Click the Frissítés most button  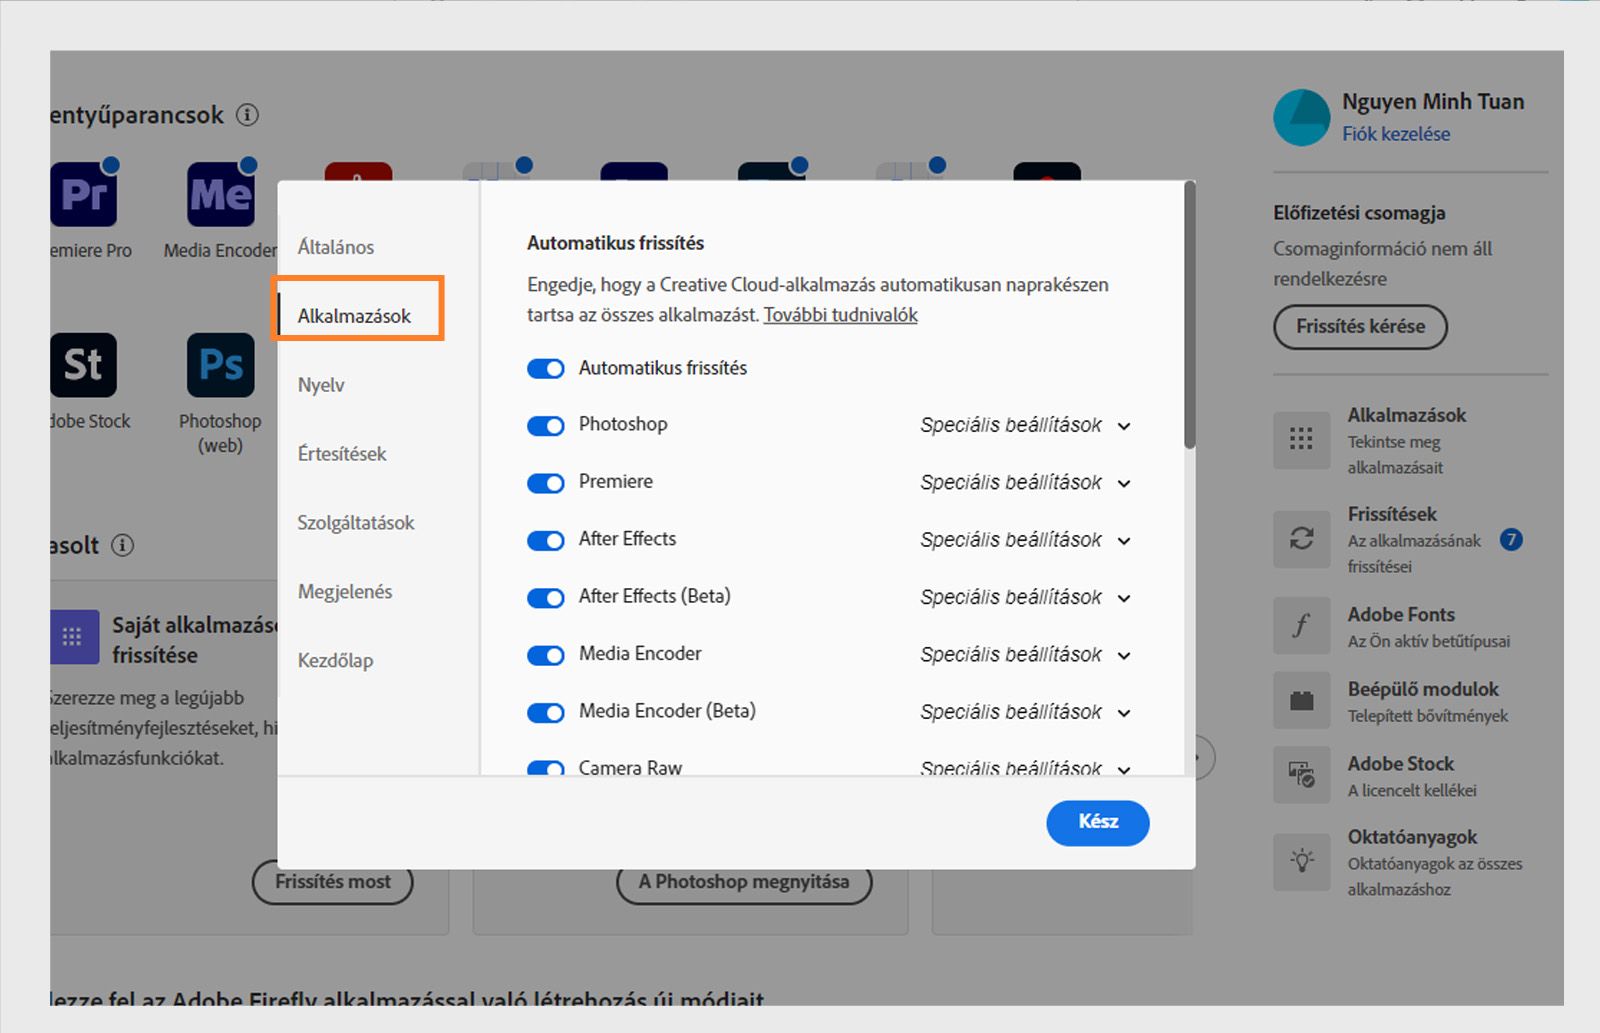click(x=333, y=882)
